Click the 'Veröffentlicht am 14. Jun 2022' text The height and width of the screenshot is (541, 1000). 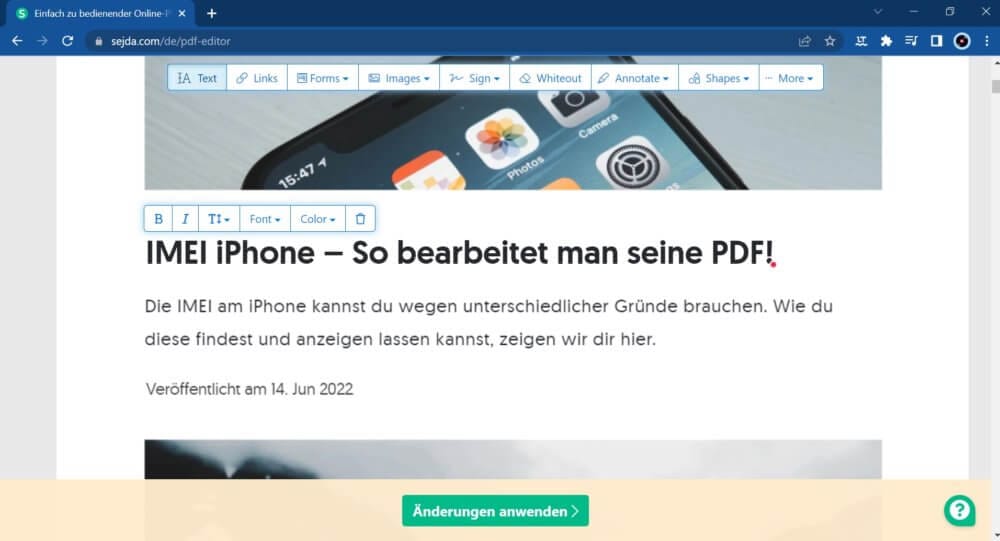click(249, 389)
